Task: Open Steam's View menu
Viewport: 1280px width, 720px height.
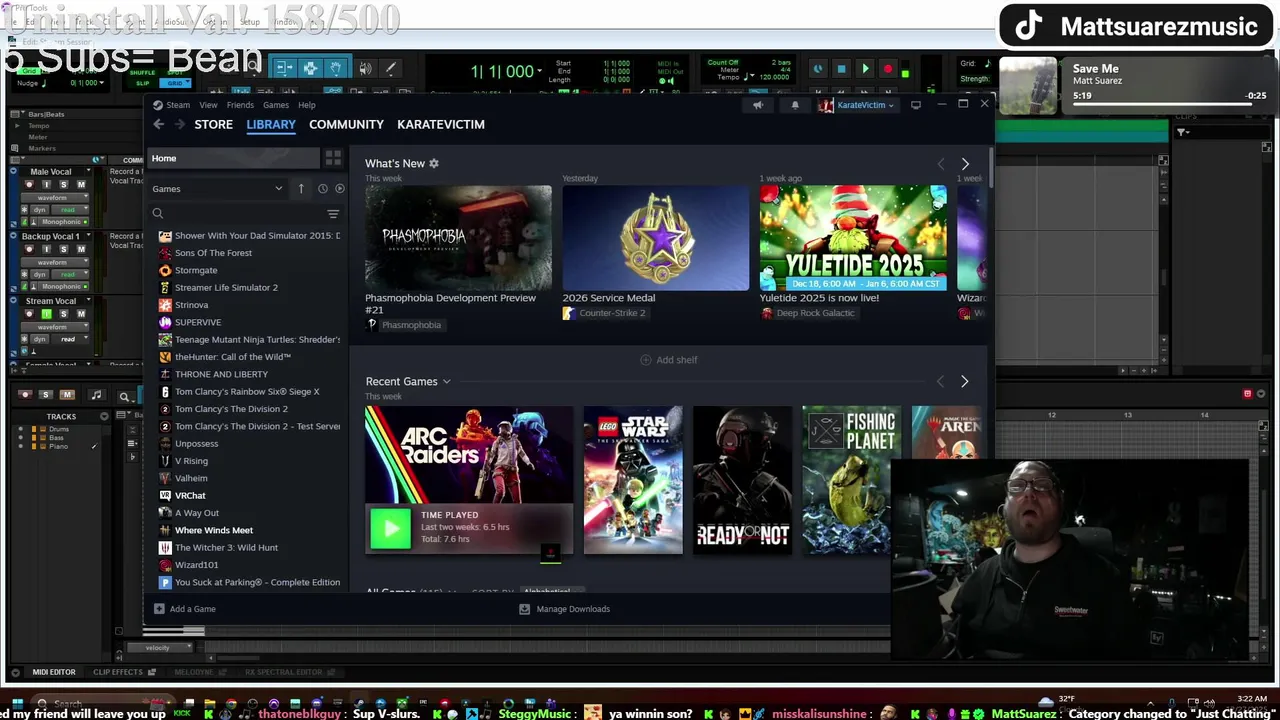Action: coord(208,105)
